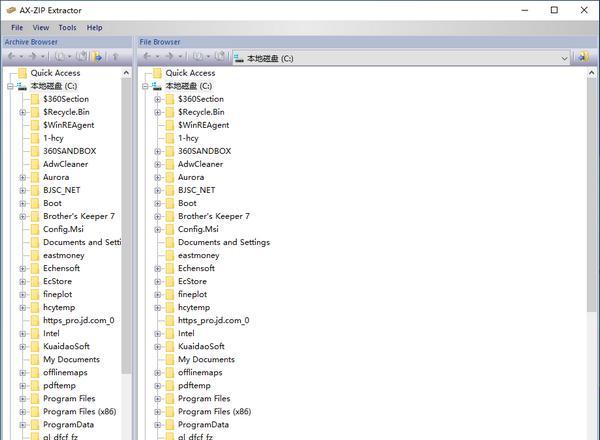The image size is (600, 440).
Task: Click Archive Browser scrollbar up arrow
Action: coord(126,73)
